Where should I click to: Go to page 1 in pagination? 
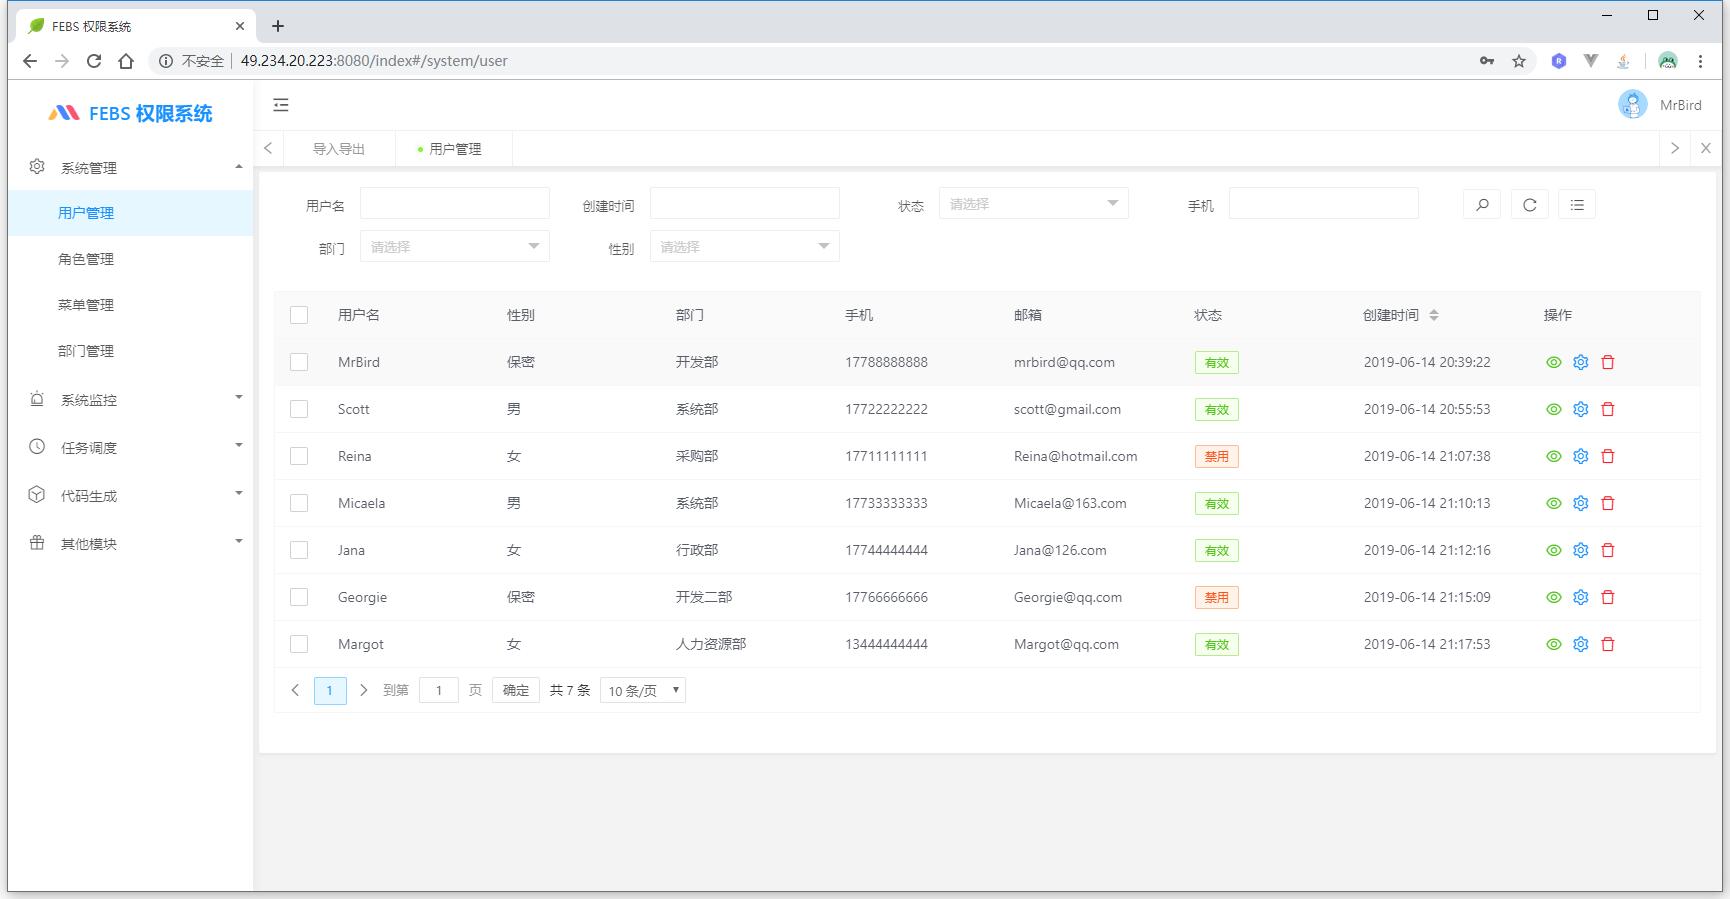330,690
